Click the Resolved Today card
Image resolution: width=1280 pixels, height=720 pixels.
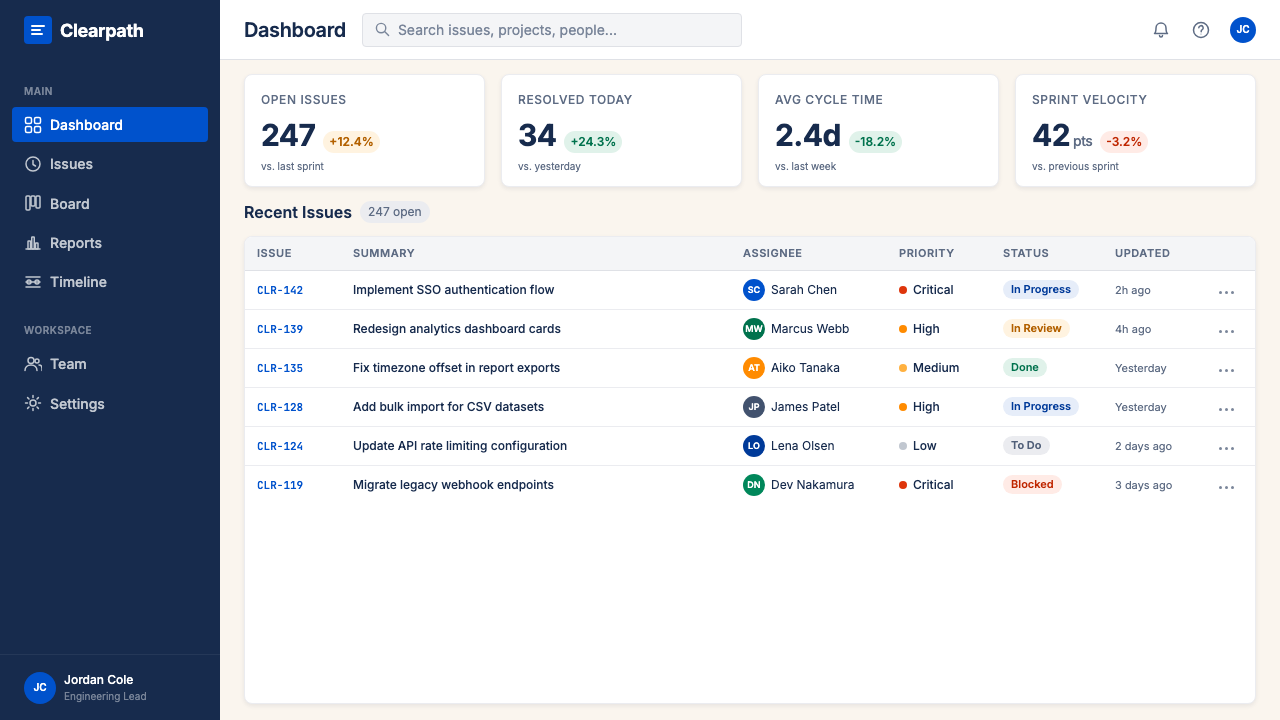click(x=621, y=130)
